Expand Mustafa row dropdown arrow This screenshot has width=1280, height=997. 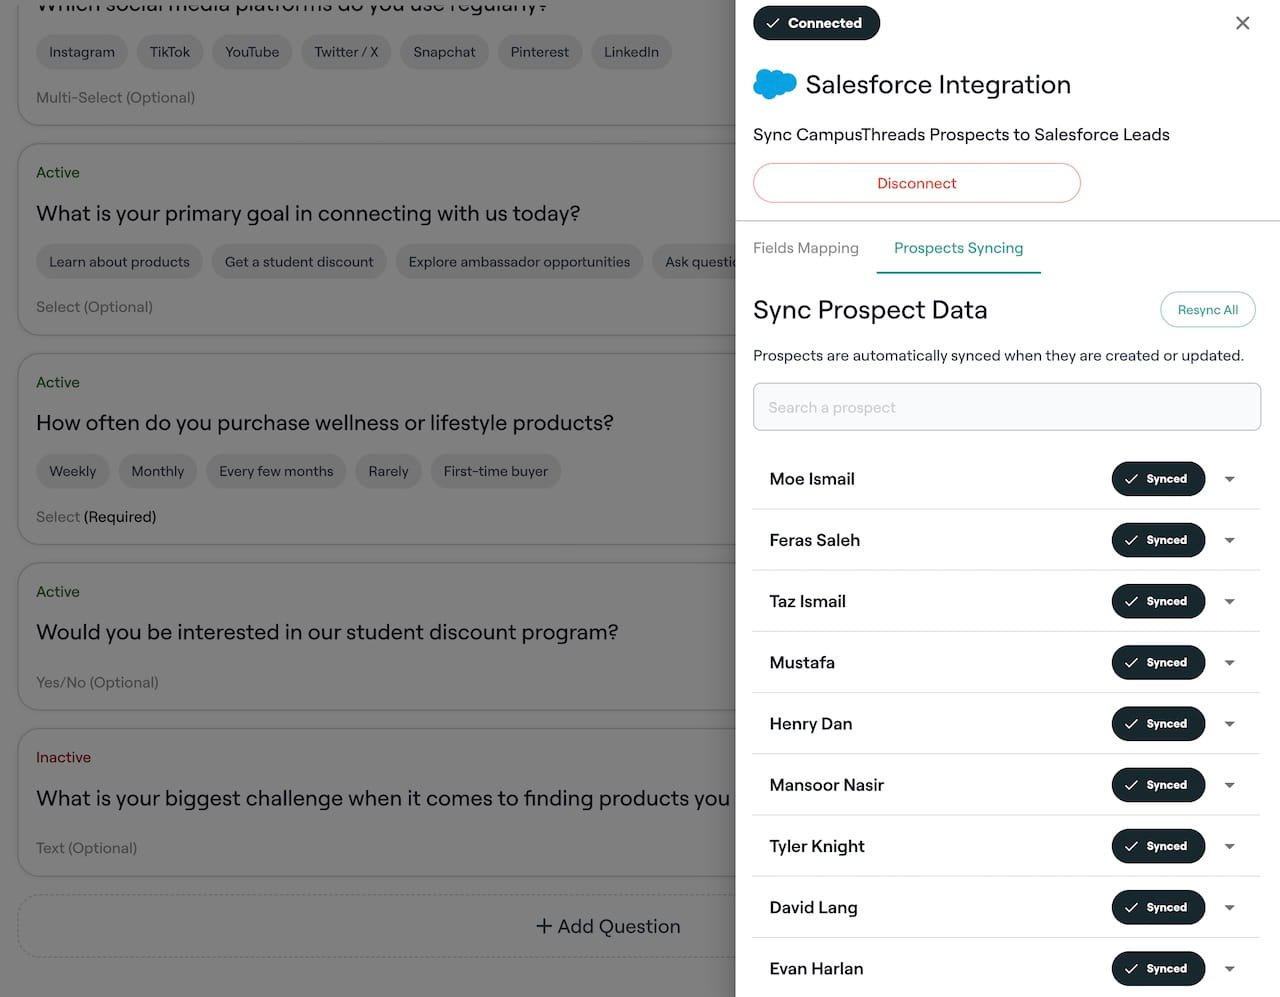pyautogui.click(x=1229, y=663)
